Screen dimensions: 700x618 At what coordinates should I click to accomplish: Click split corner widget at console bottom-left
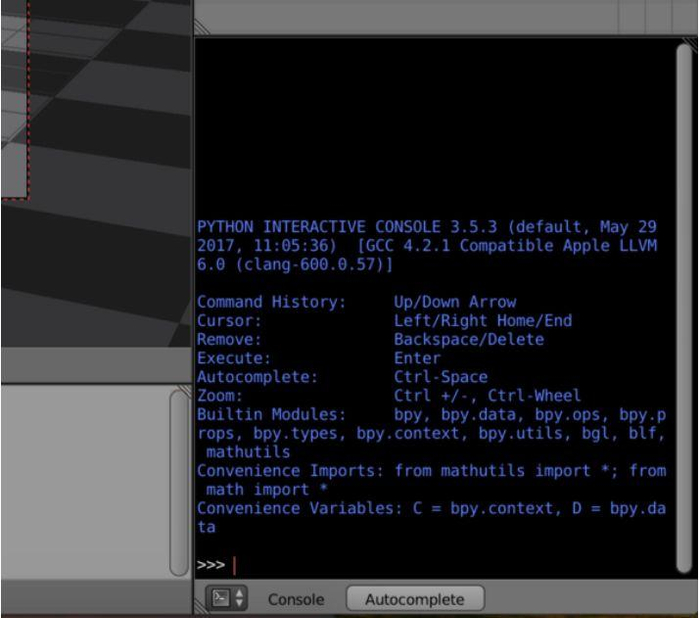point(201,606)
